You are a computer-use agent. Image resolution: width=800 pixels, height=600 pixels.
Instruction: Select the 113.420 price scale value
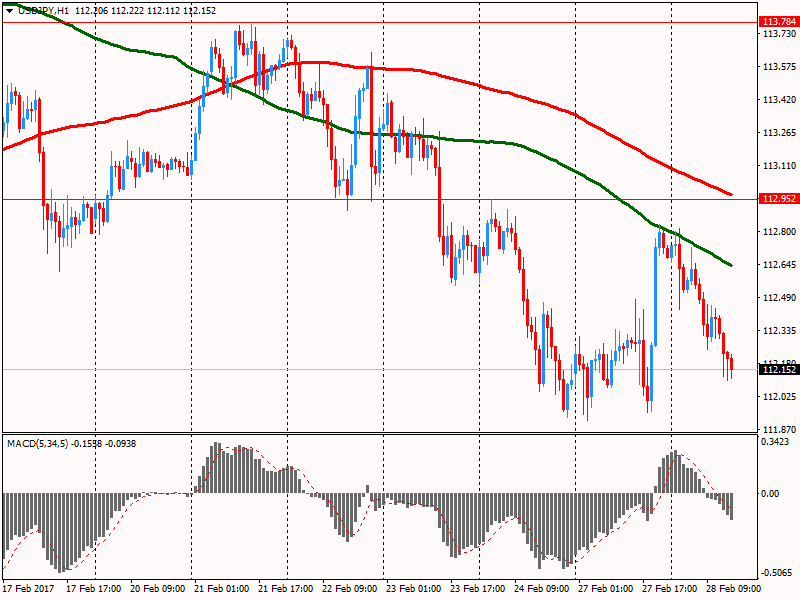(x=779, y=100)
